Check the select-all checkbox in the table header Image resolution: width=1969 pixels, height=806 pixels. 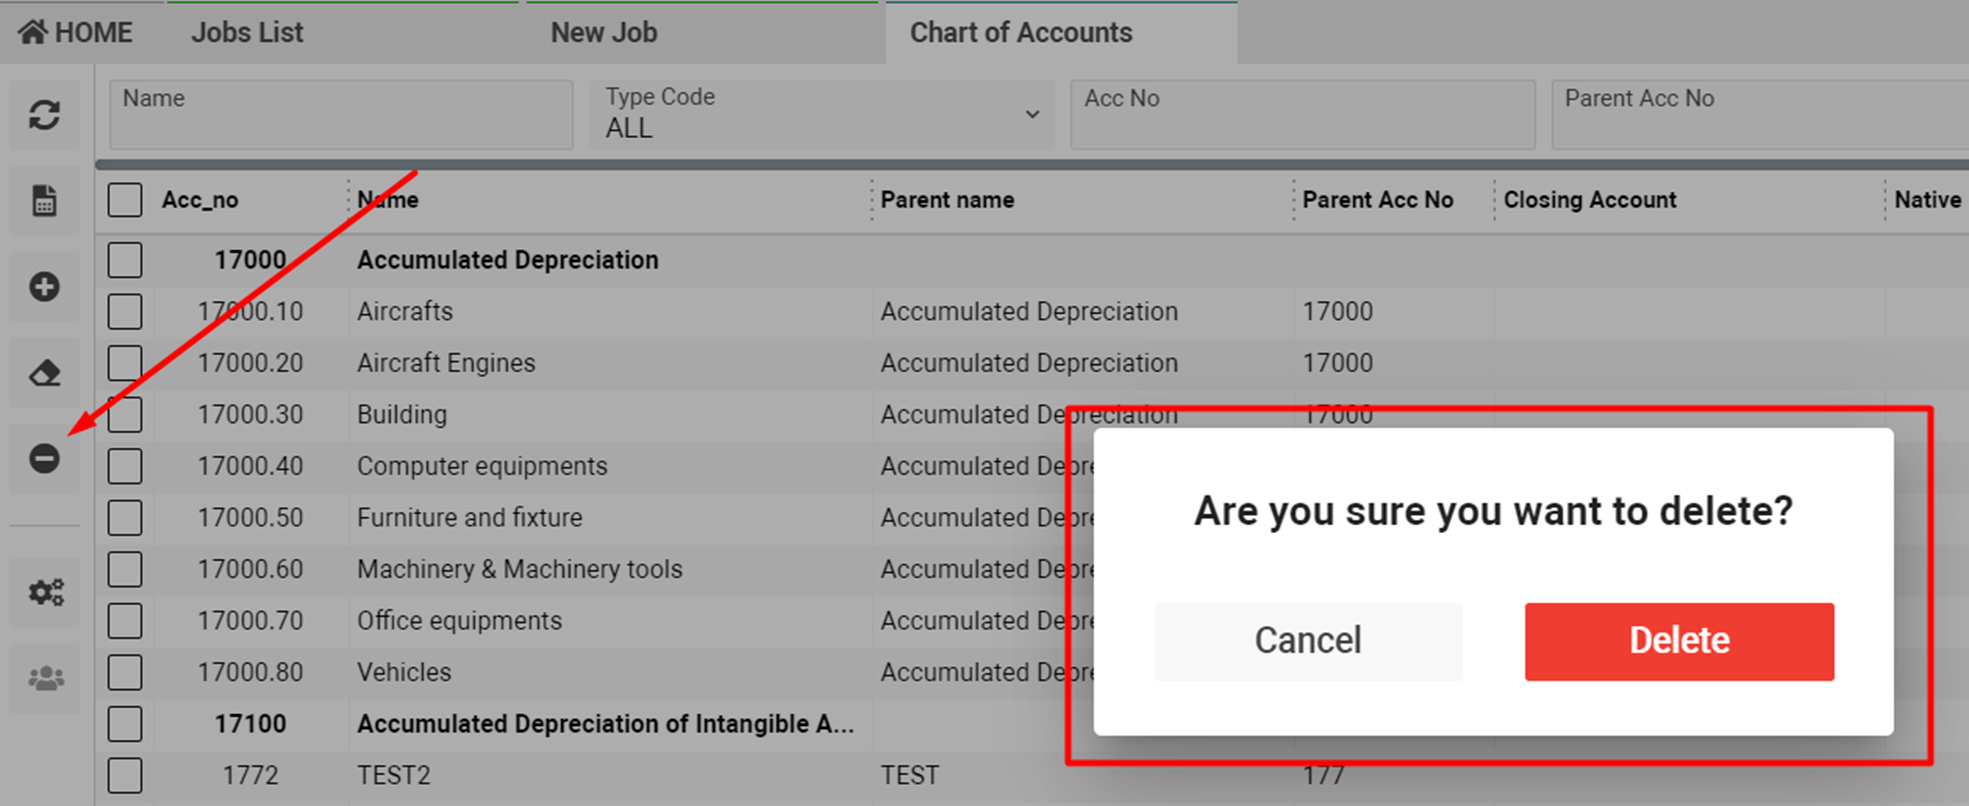point(125,200)
